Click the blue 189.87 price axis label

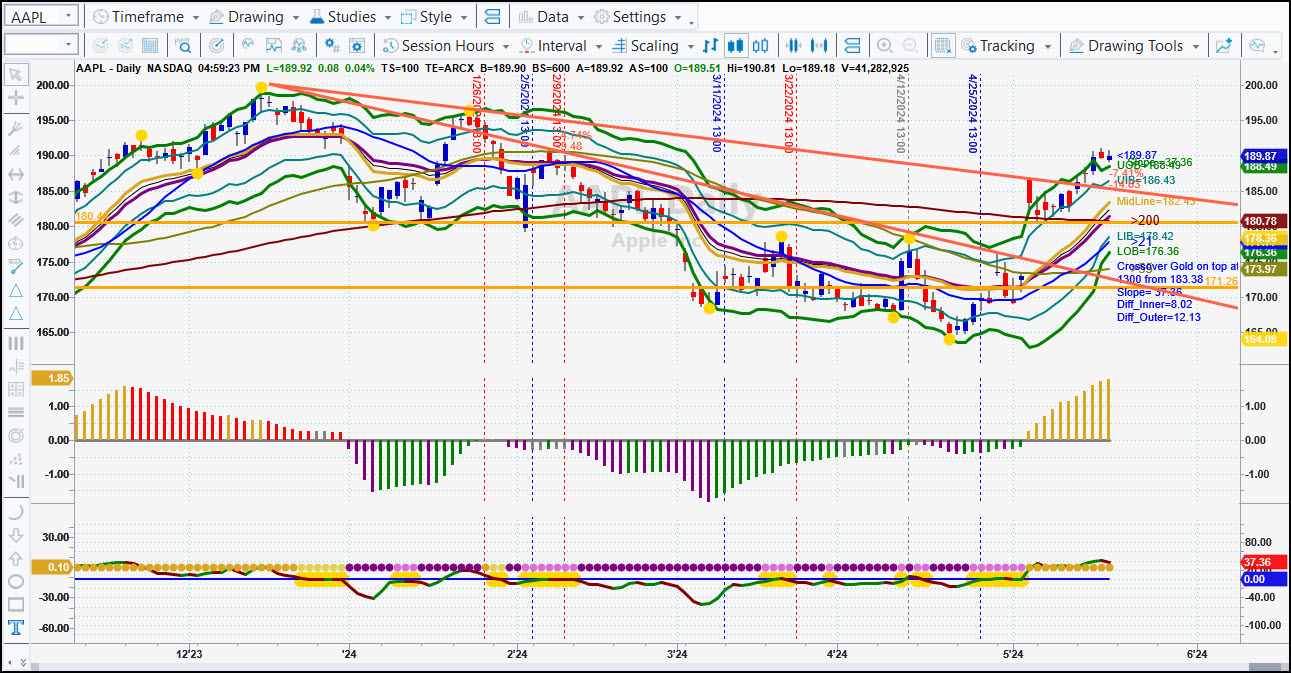(x=1262, y=156)
